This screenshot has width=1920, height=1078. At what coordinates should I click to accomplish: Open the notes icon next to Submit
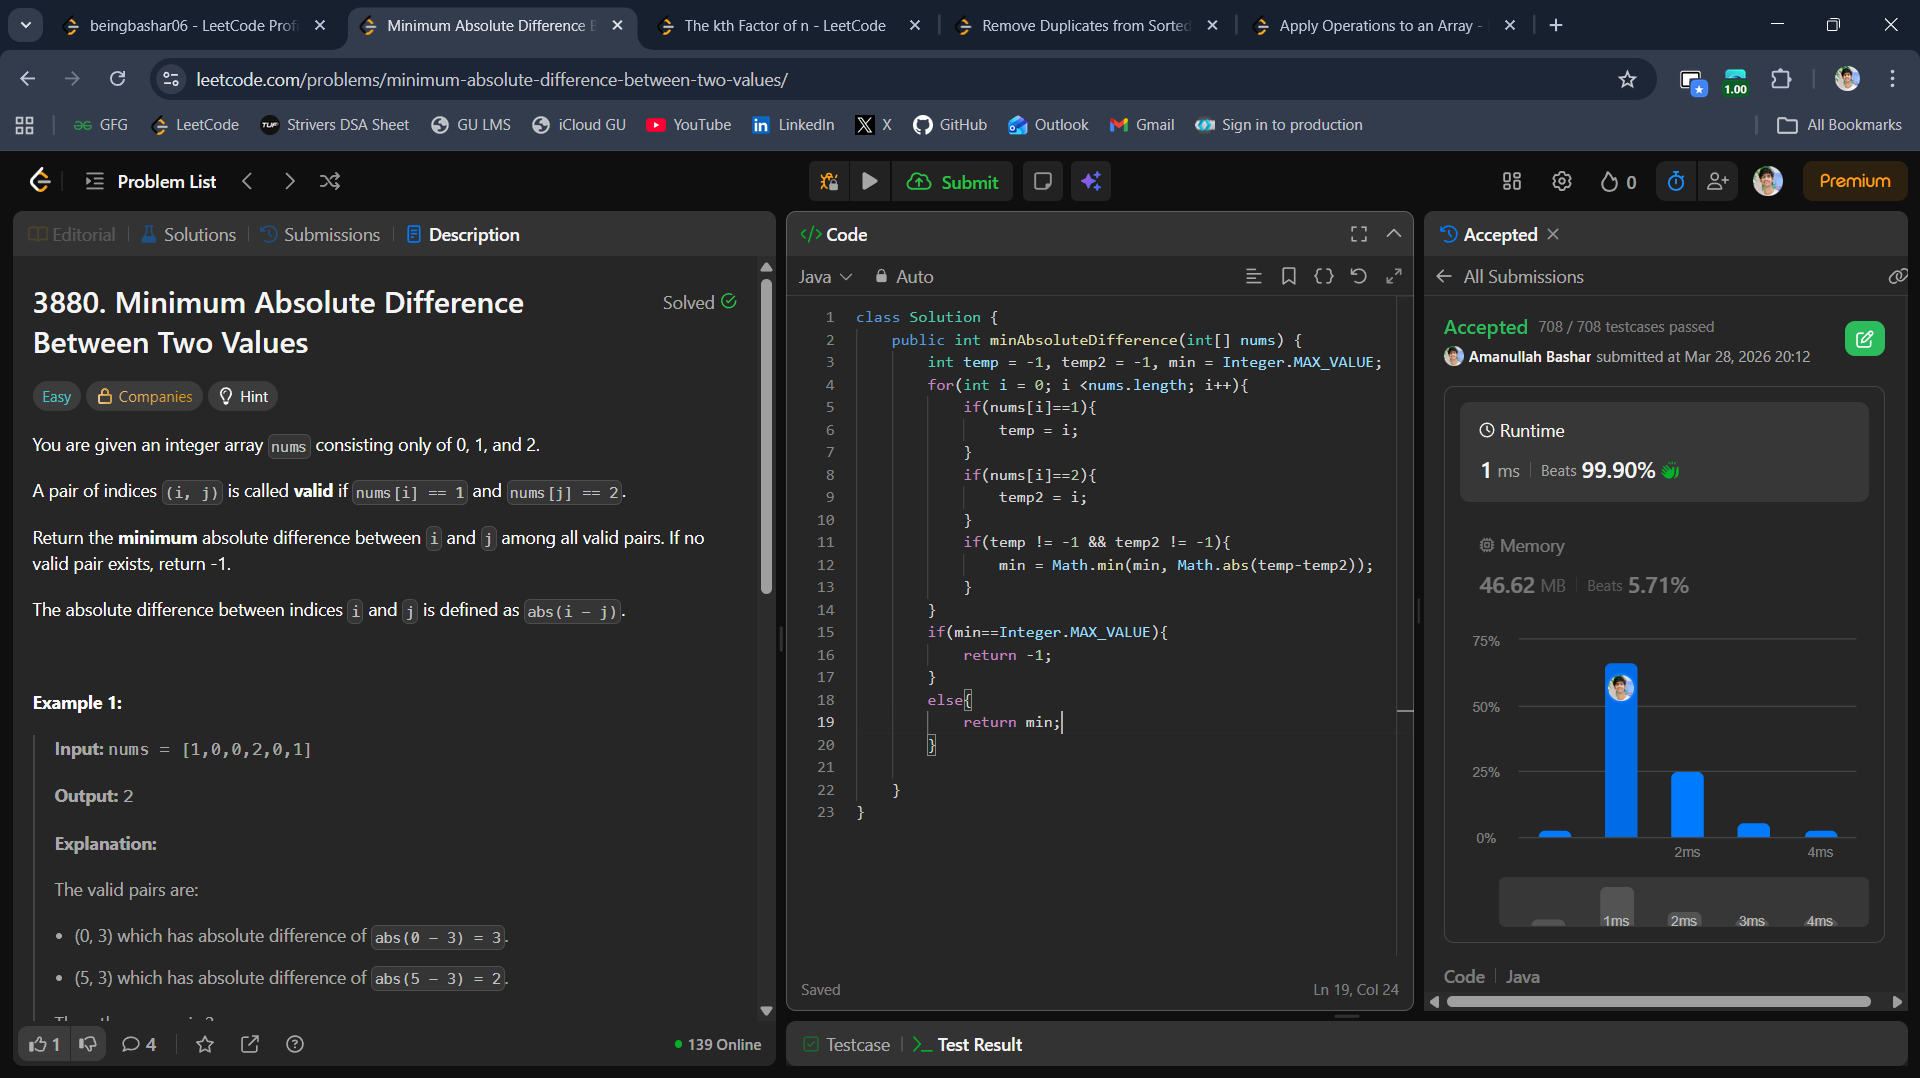click(x=1042, y=181)
